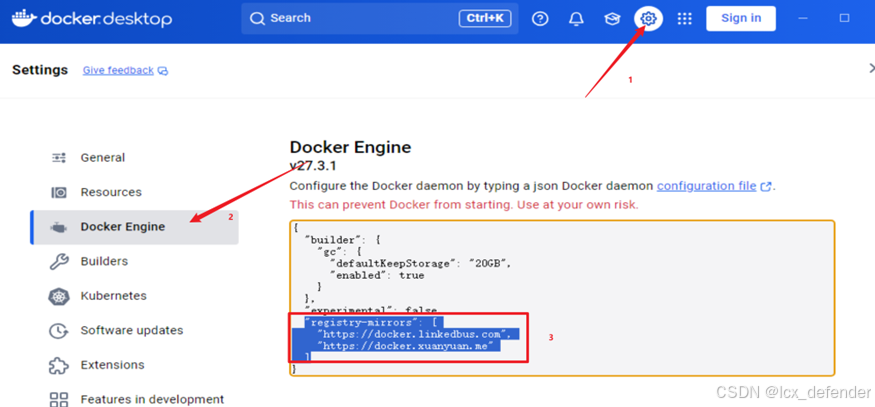Click the red risk warning text
The image size is (875, 407).
pos(464,205)
